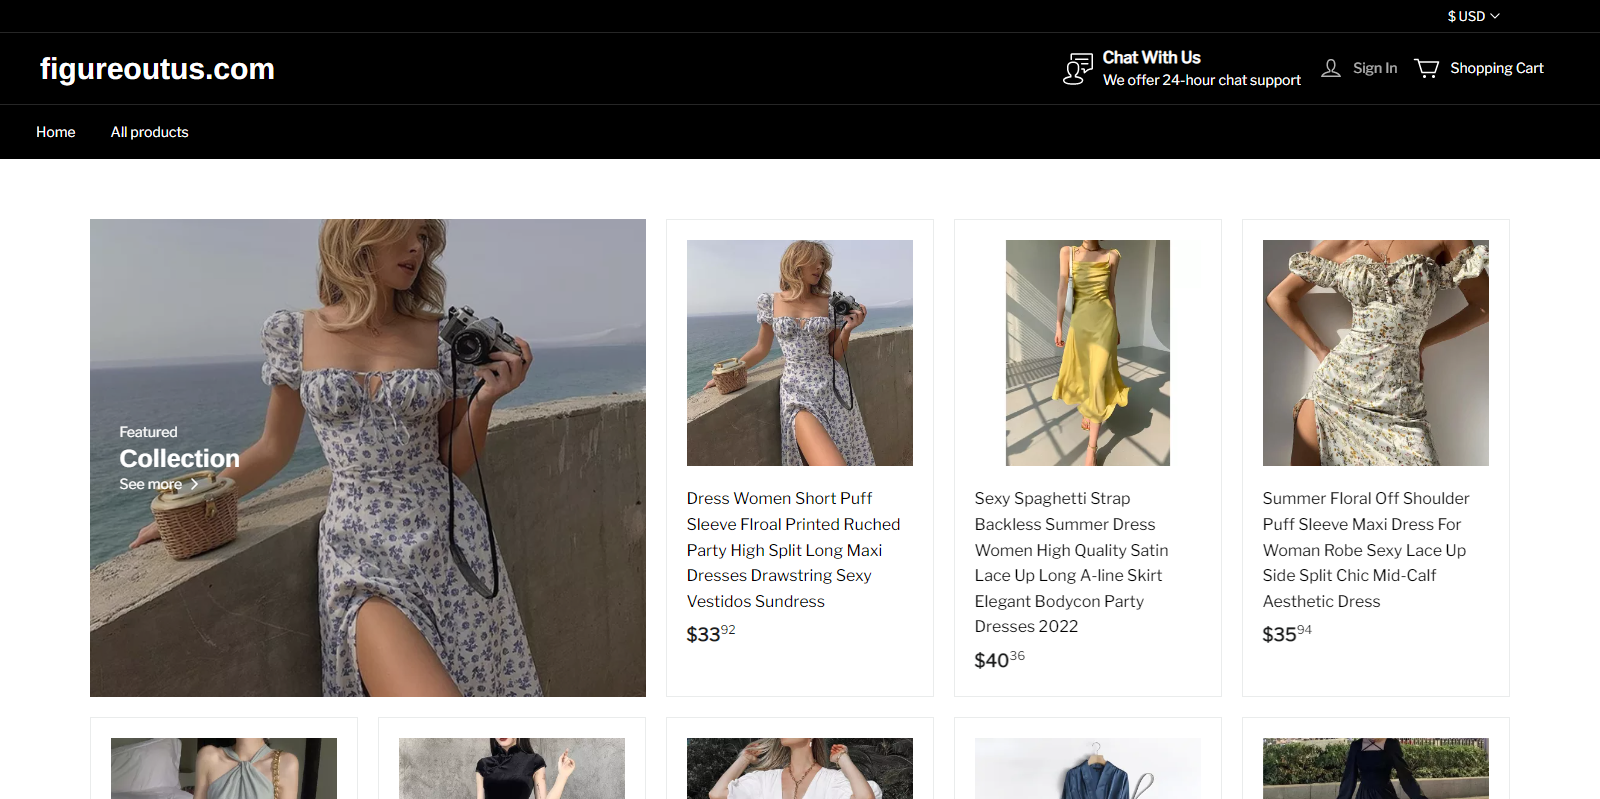Screen dimensions: 1600x799
Task: Open the Shopping Cart link
Action: point(1497,68)
